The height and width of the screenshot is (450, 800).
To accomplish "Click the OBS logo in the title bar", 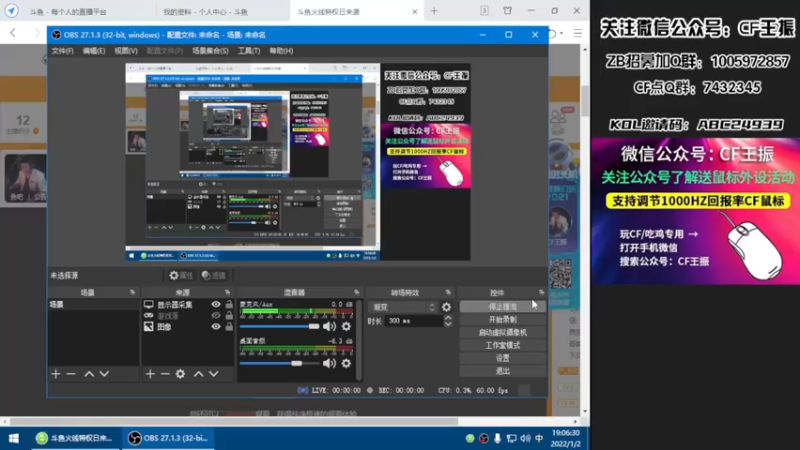I will (56, 35).
